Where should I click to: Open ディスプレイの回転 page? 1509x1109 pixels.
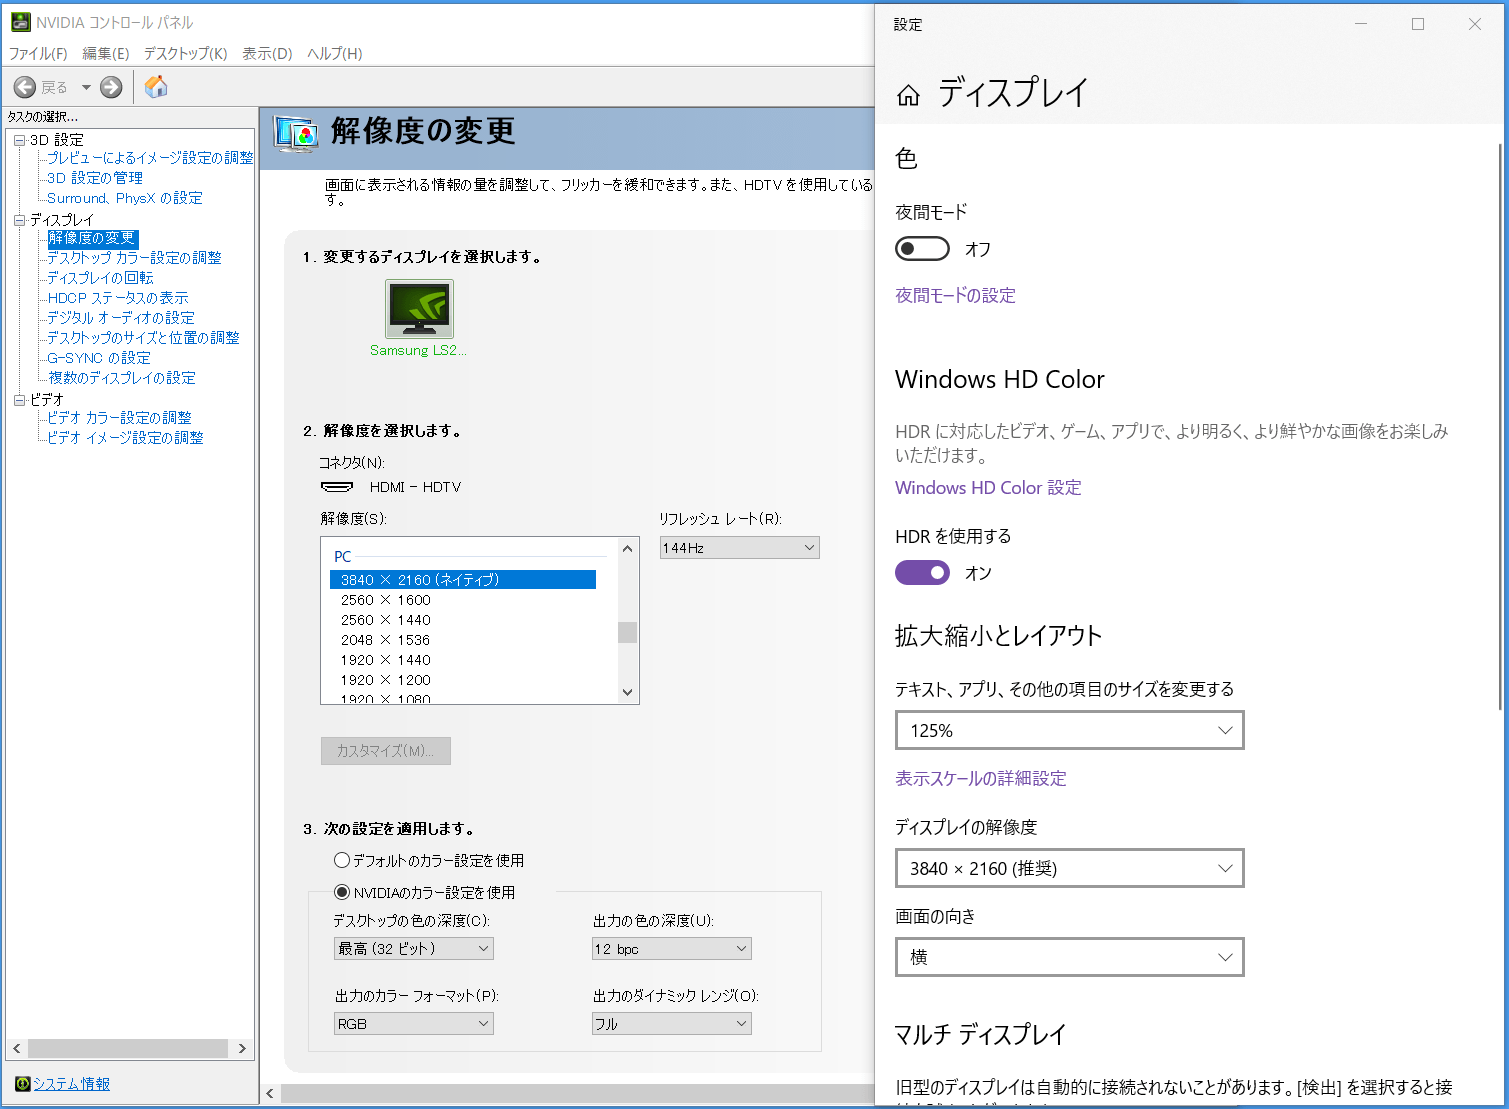coord(100,278)
